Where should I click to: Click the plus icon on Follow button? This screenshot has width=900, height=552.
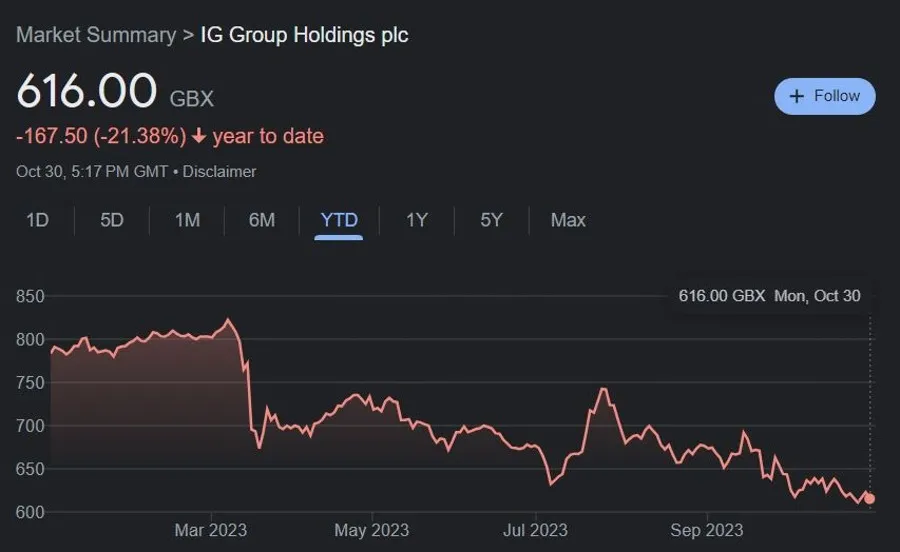coord(796,96)
